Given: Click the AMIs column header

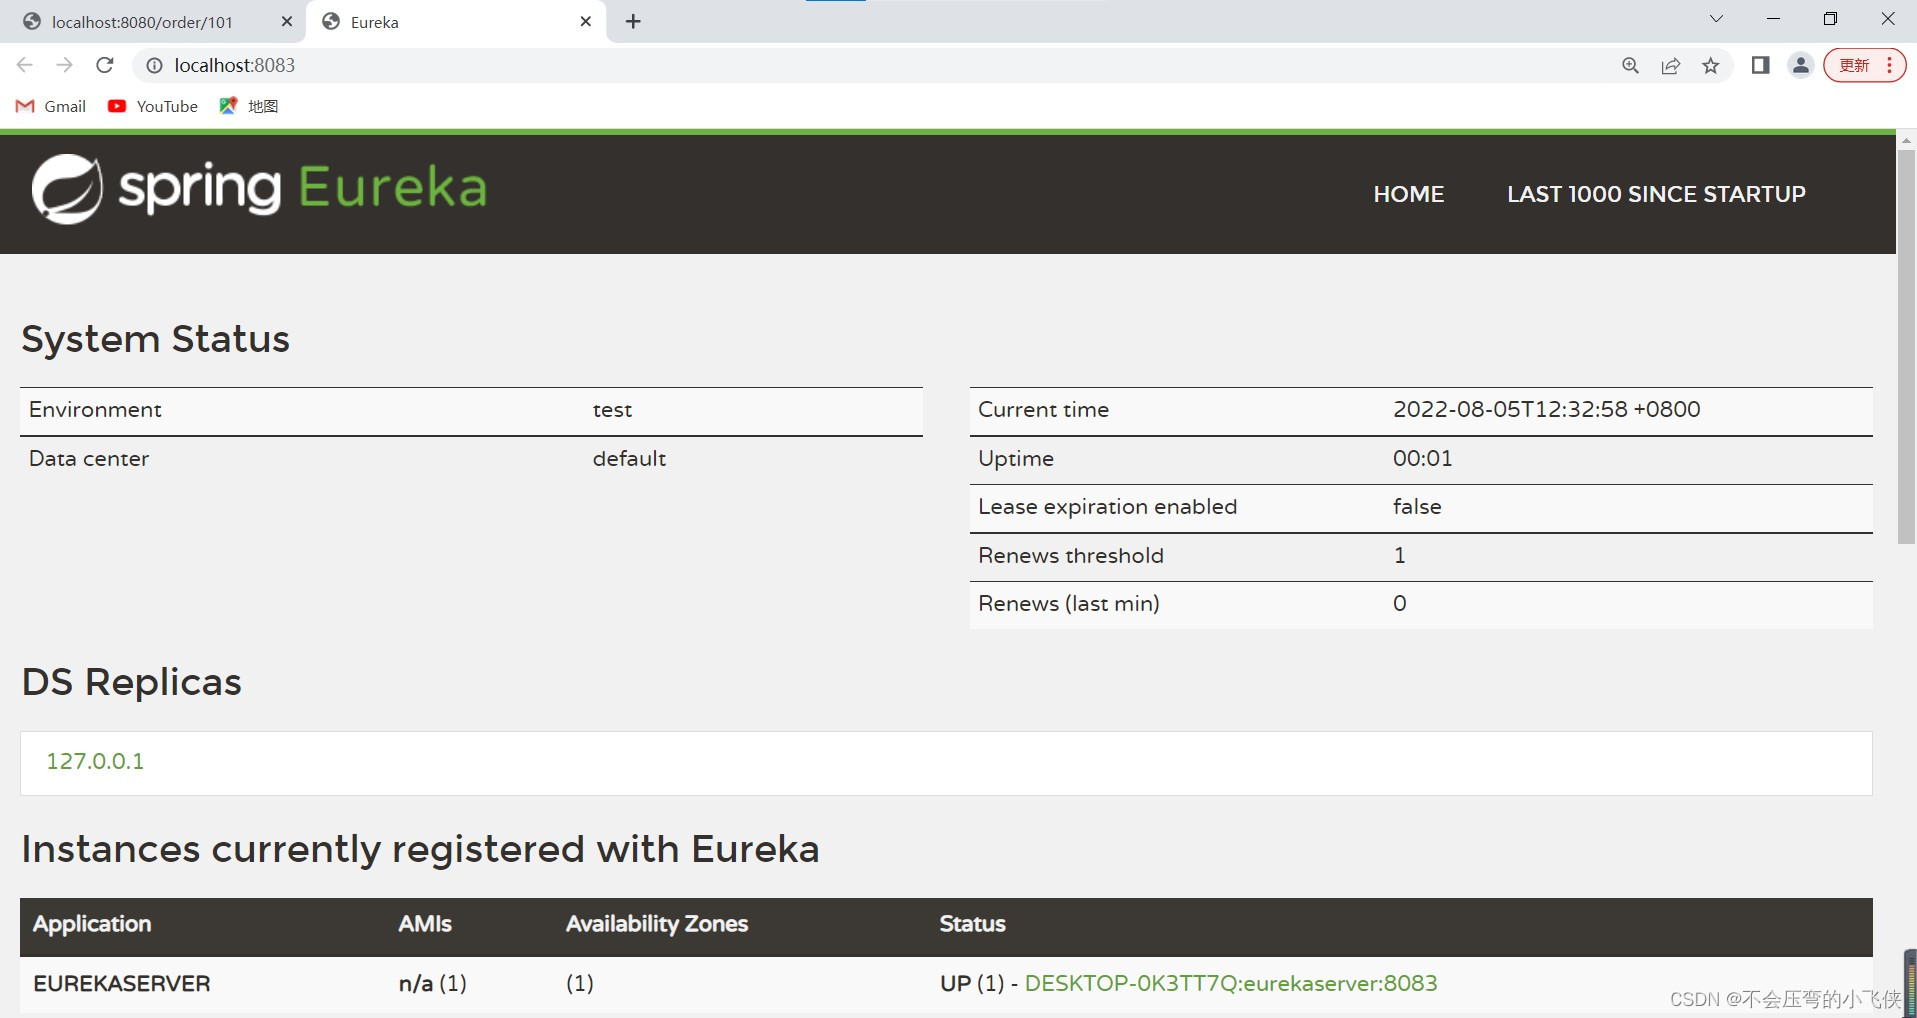Looking at the screenshot, I should pyautogui.click(x=425, y=924).
